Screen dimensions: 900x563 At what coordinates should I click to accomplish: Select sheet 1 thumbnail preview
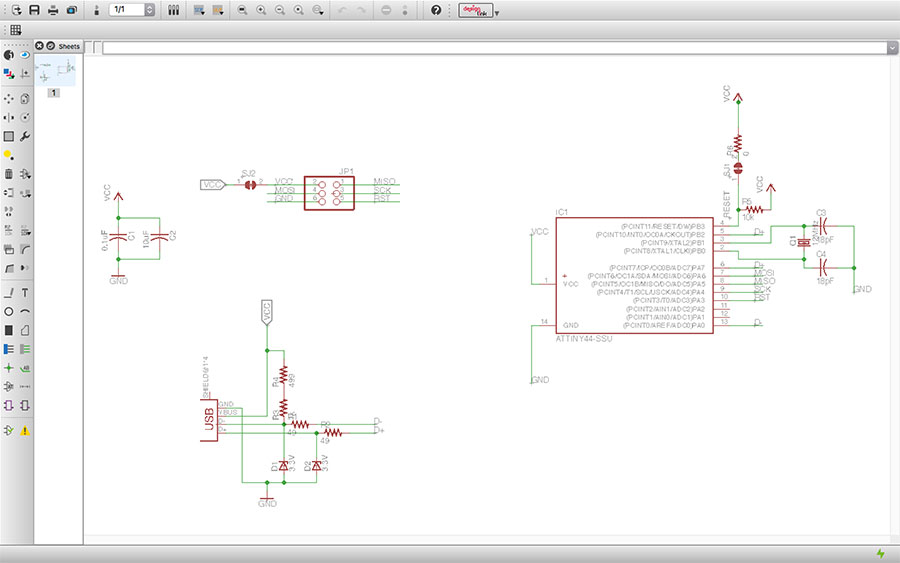tap(55, 70)
